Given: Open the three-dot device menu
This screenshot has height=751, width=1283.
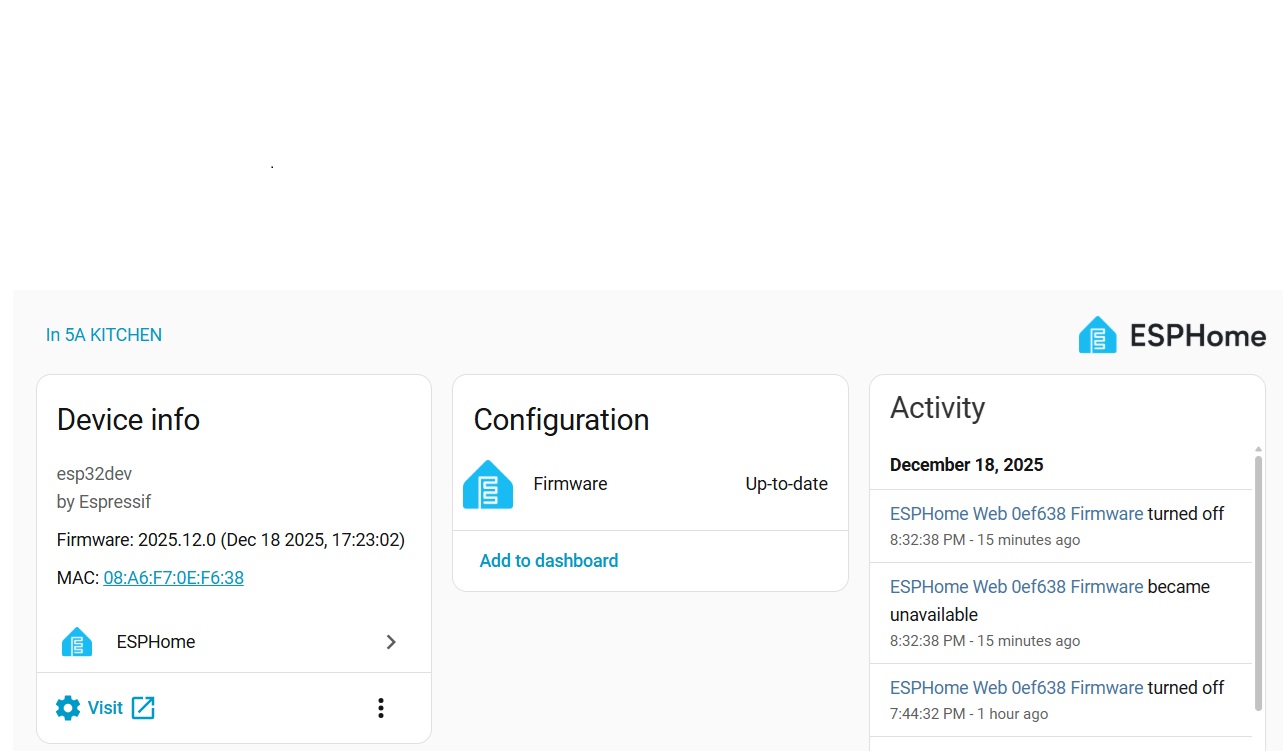Looking at the screenshot, I should tap(381, 708).
